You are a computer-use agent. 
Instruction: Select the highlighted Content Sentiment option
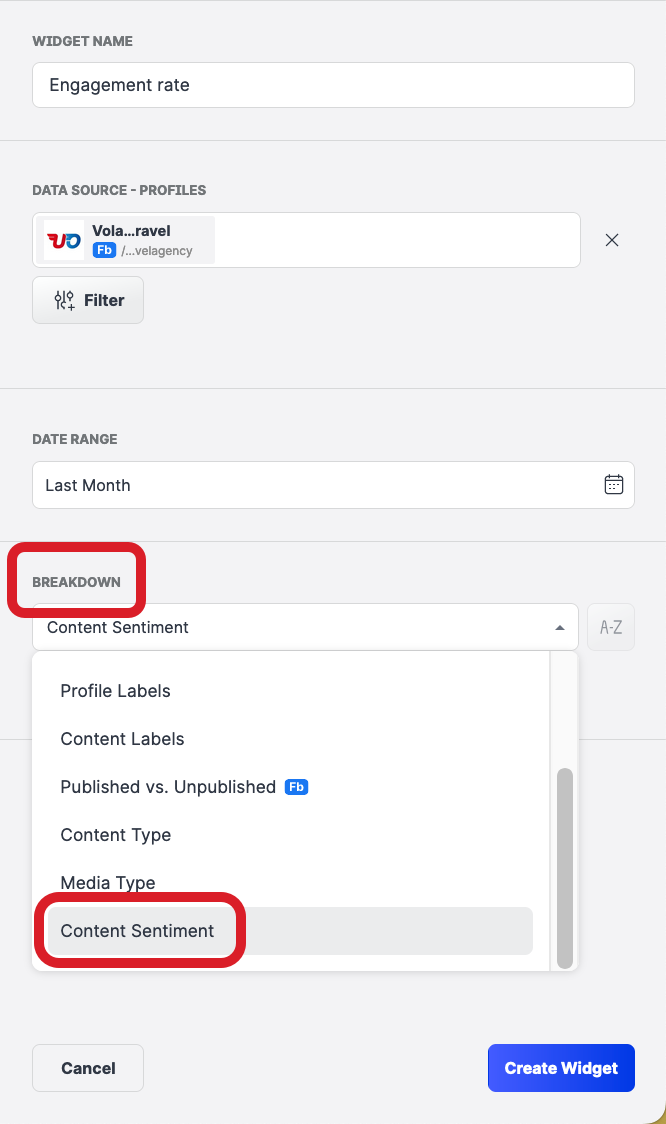pyautogui.click(x=137, y=930)
